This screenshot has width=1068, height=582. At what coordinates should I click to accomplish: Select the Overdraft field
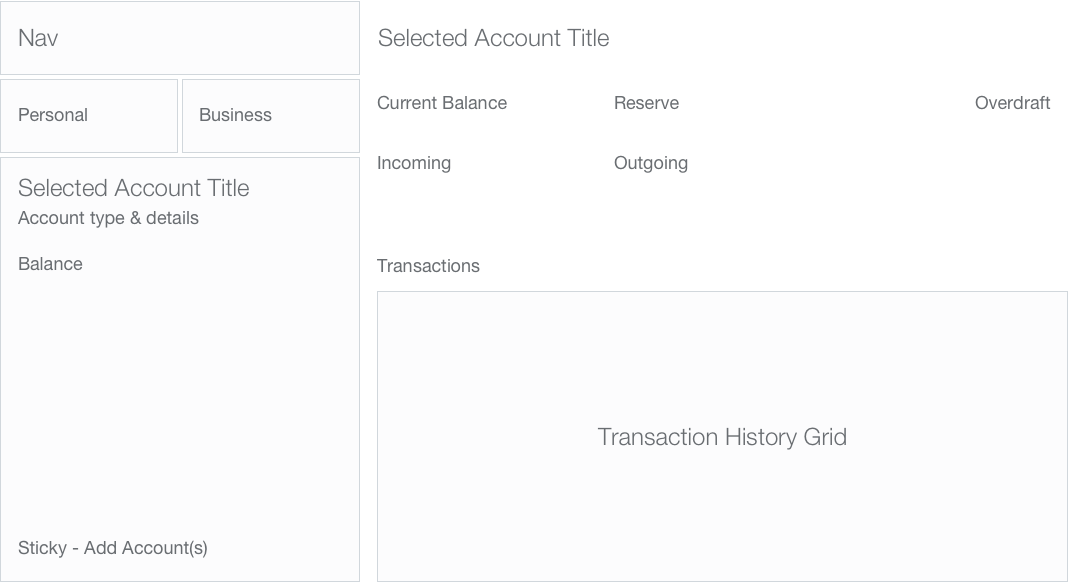click(1012, 103)
